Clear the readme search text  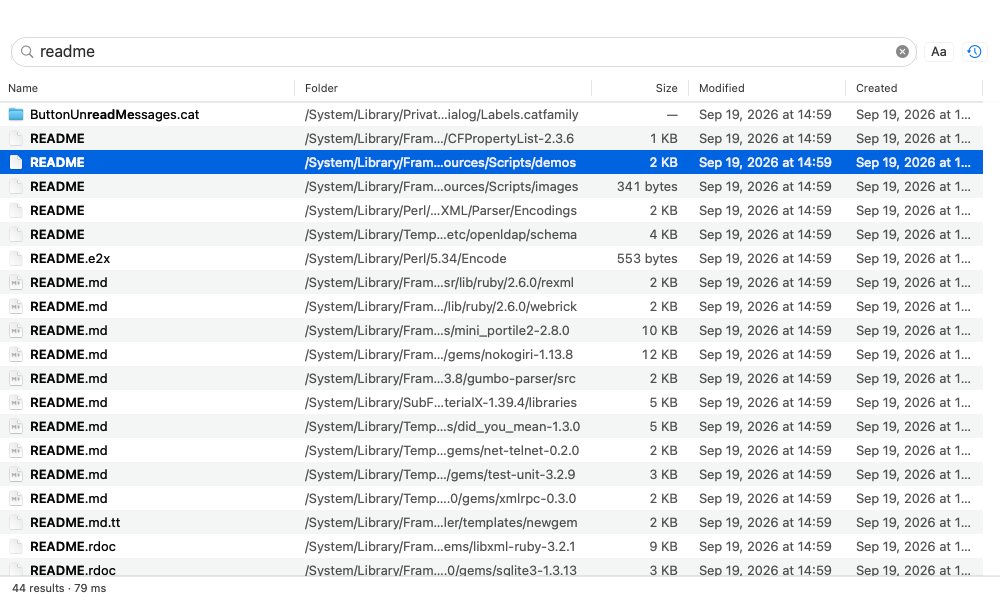(x=902, y=52)
